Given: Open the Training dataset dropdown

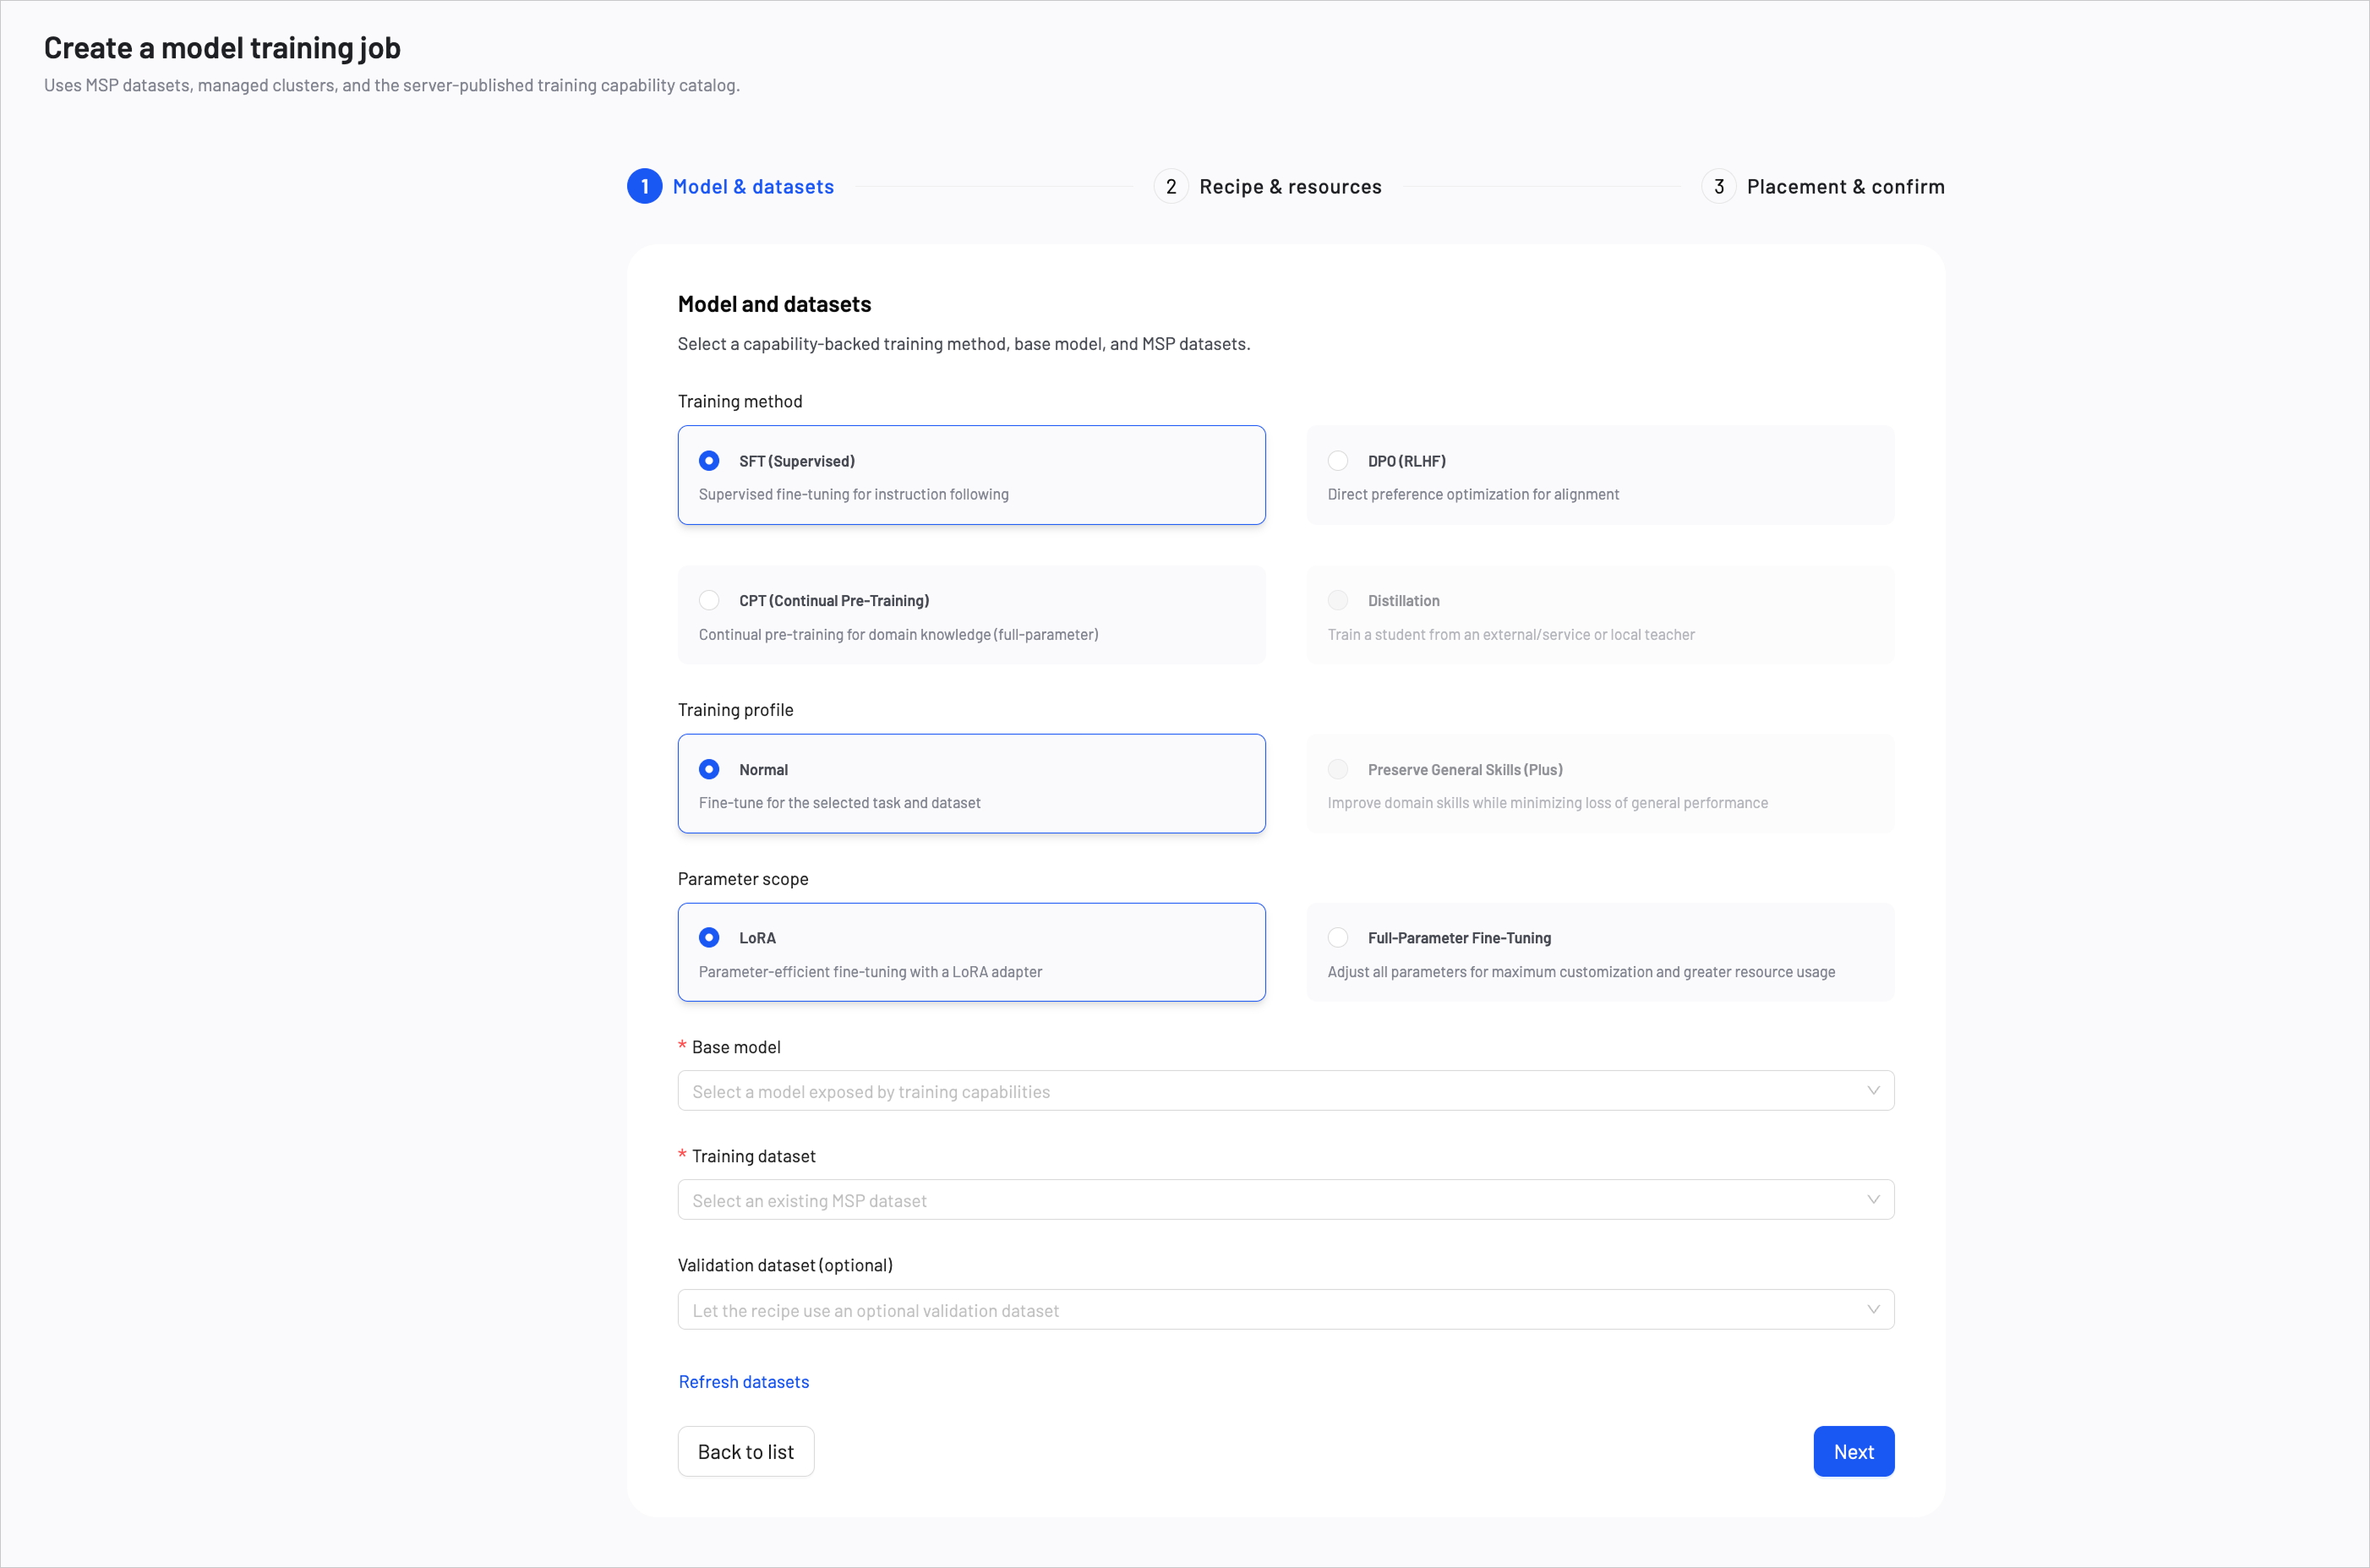Looking at the screenshot, I should point(1286,1200).
